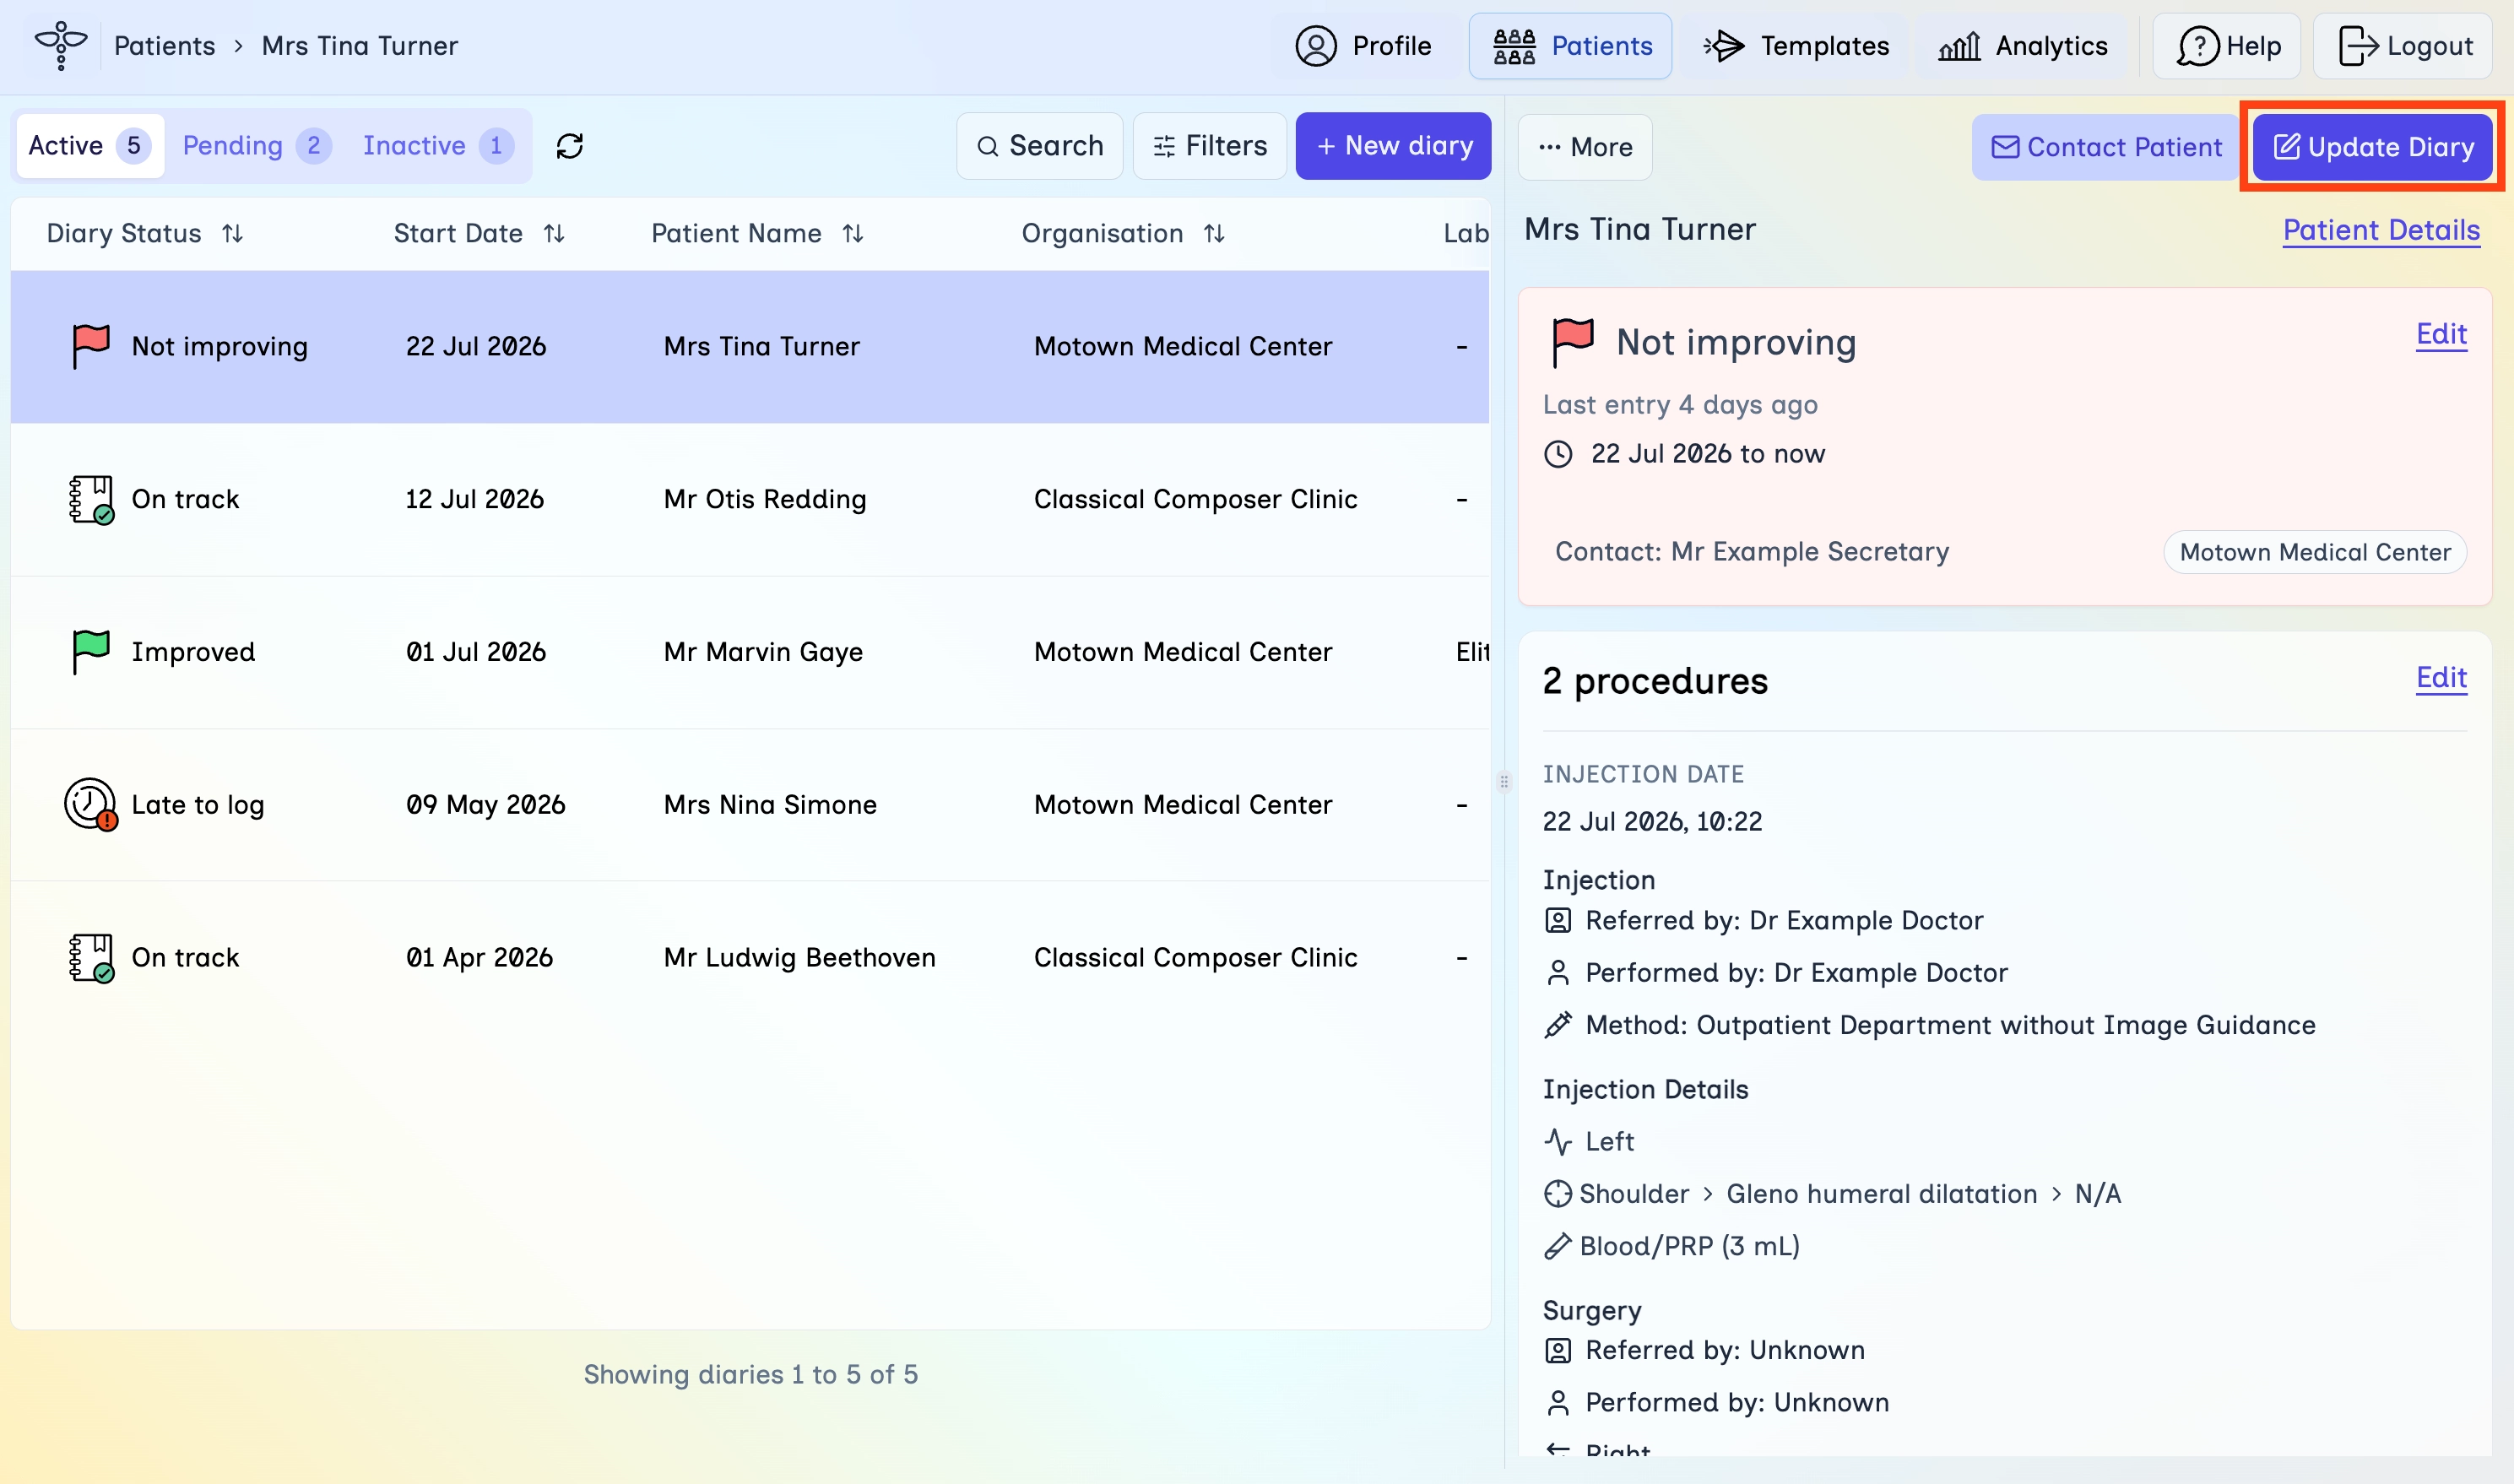Image resolution: width=2514 pixels, height=1484 pixels.
Task: Click Mrs Tina Turner name in table
Action: tap(761, 346)
